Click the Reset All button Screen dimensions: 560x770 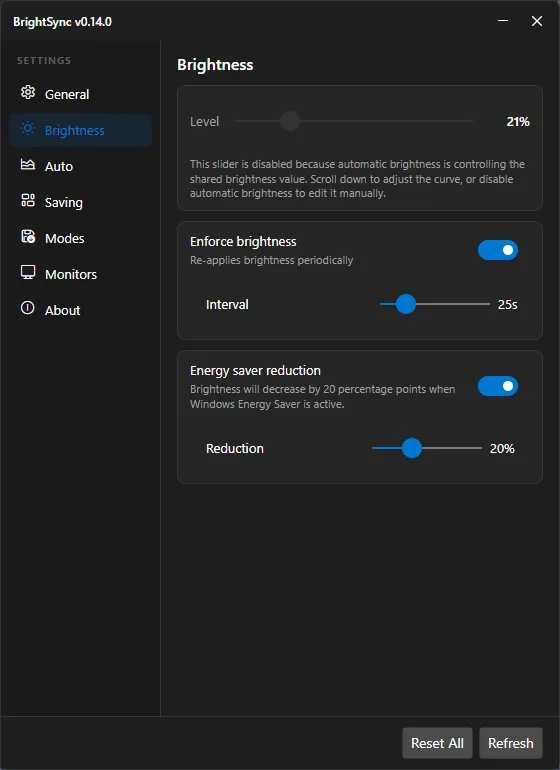point(437,743)
